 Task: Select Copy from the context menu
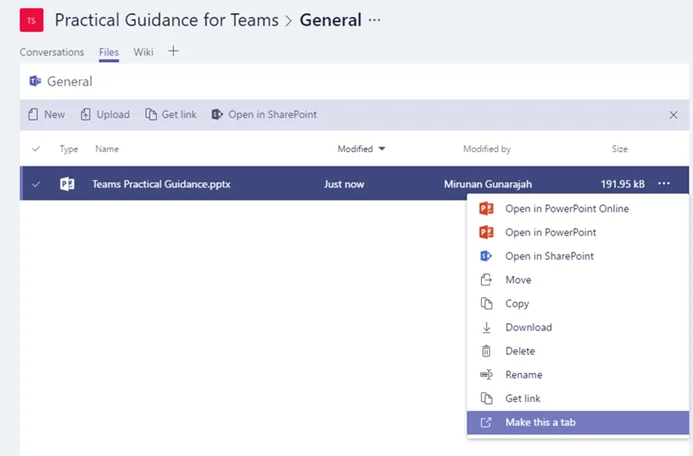[578, 304]
